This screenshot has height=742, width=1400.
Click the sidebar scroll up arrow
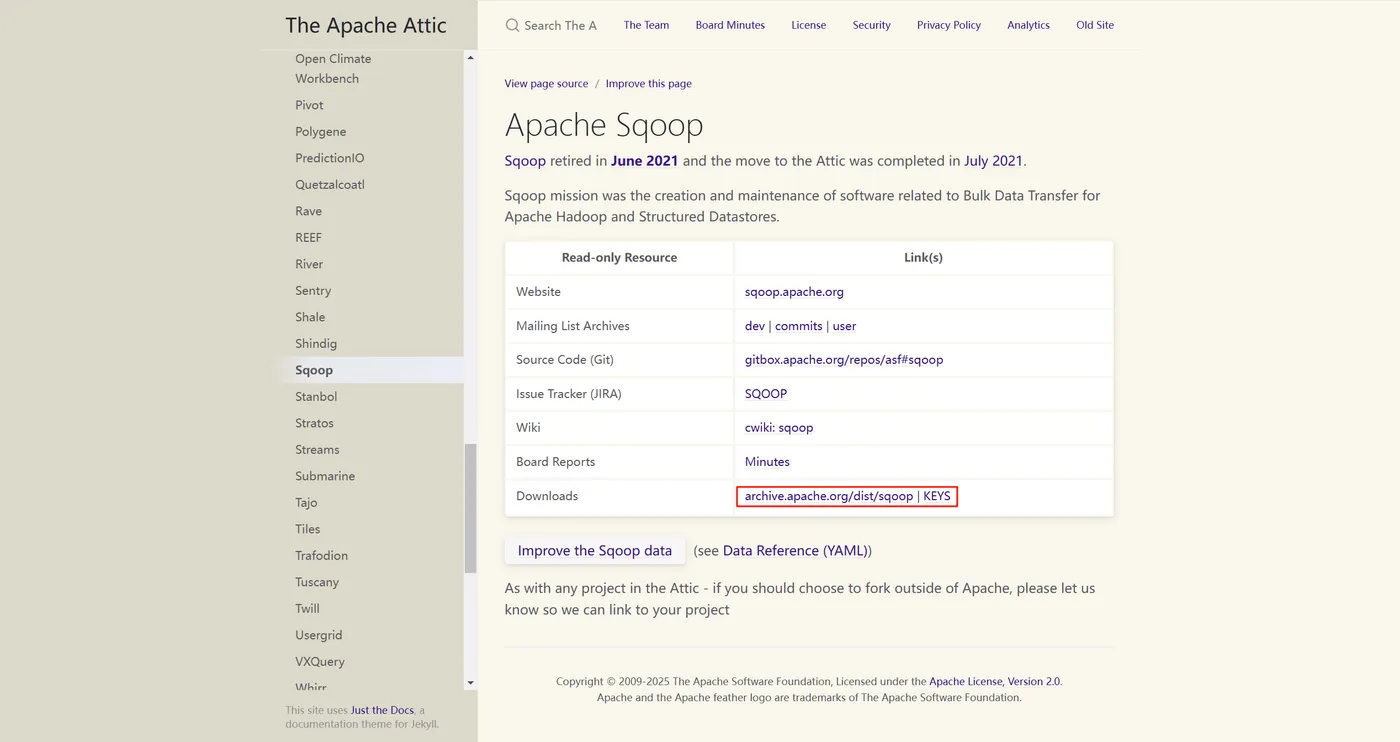click(x=470, y=57)
